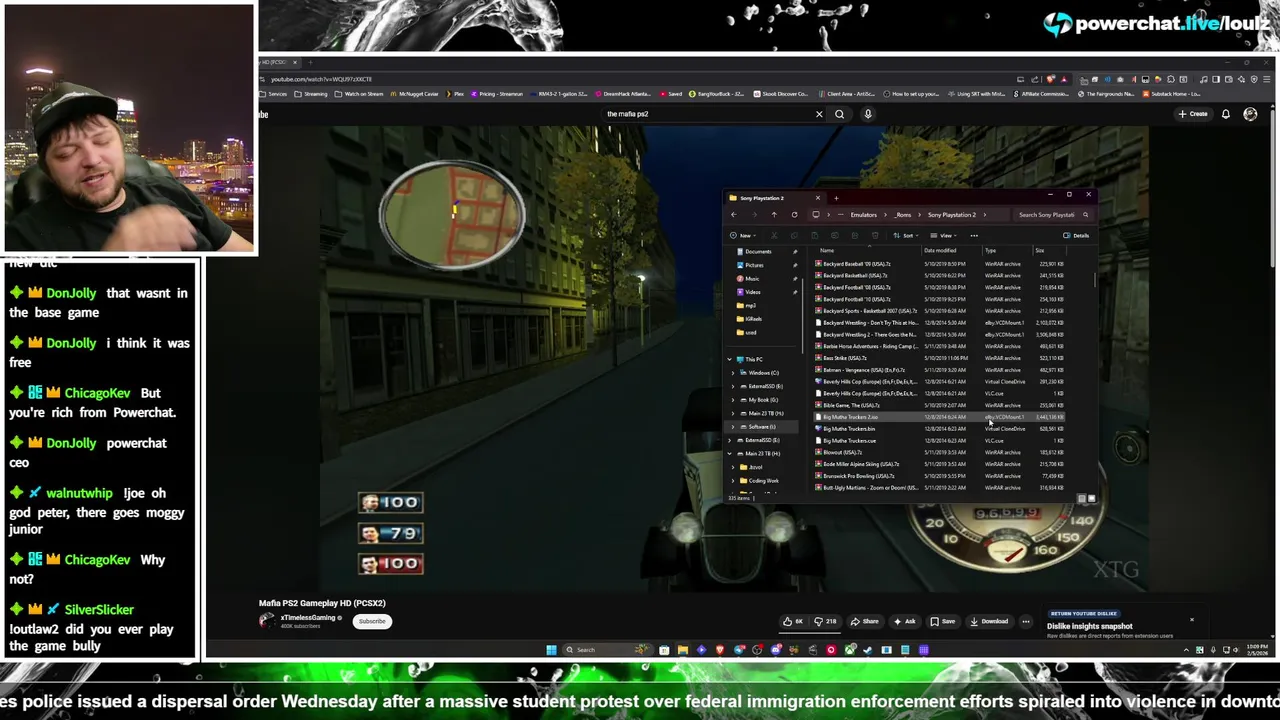Image resolution: width=1280 pixels, height=720 pixels.
Task: Sort files by the Size column header
Action: 1039,251
